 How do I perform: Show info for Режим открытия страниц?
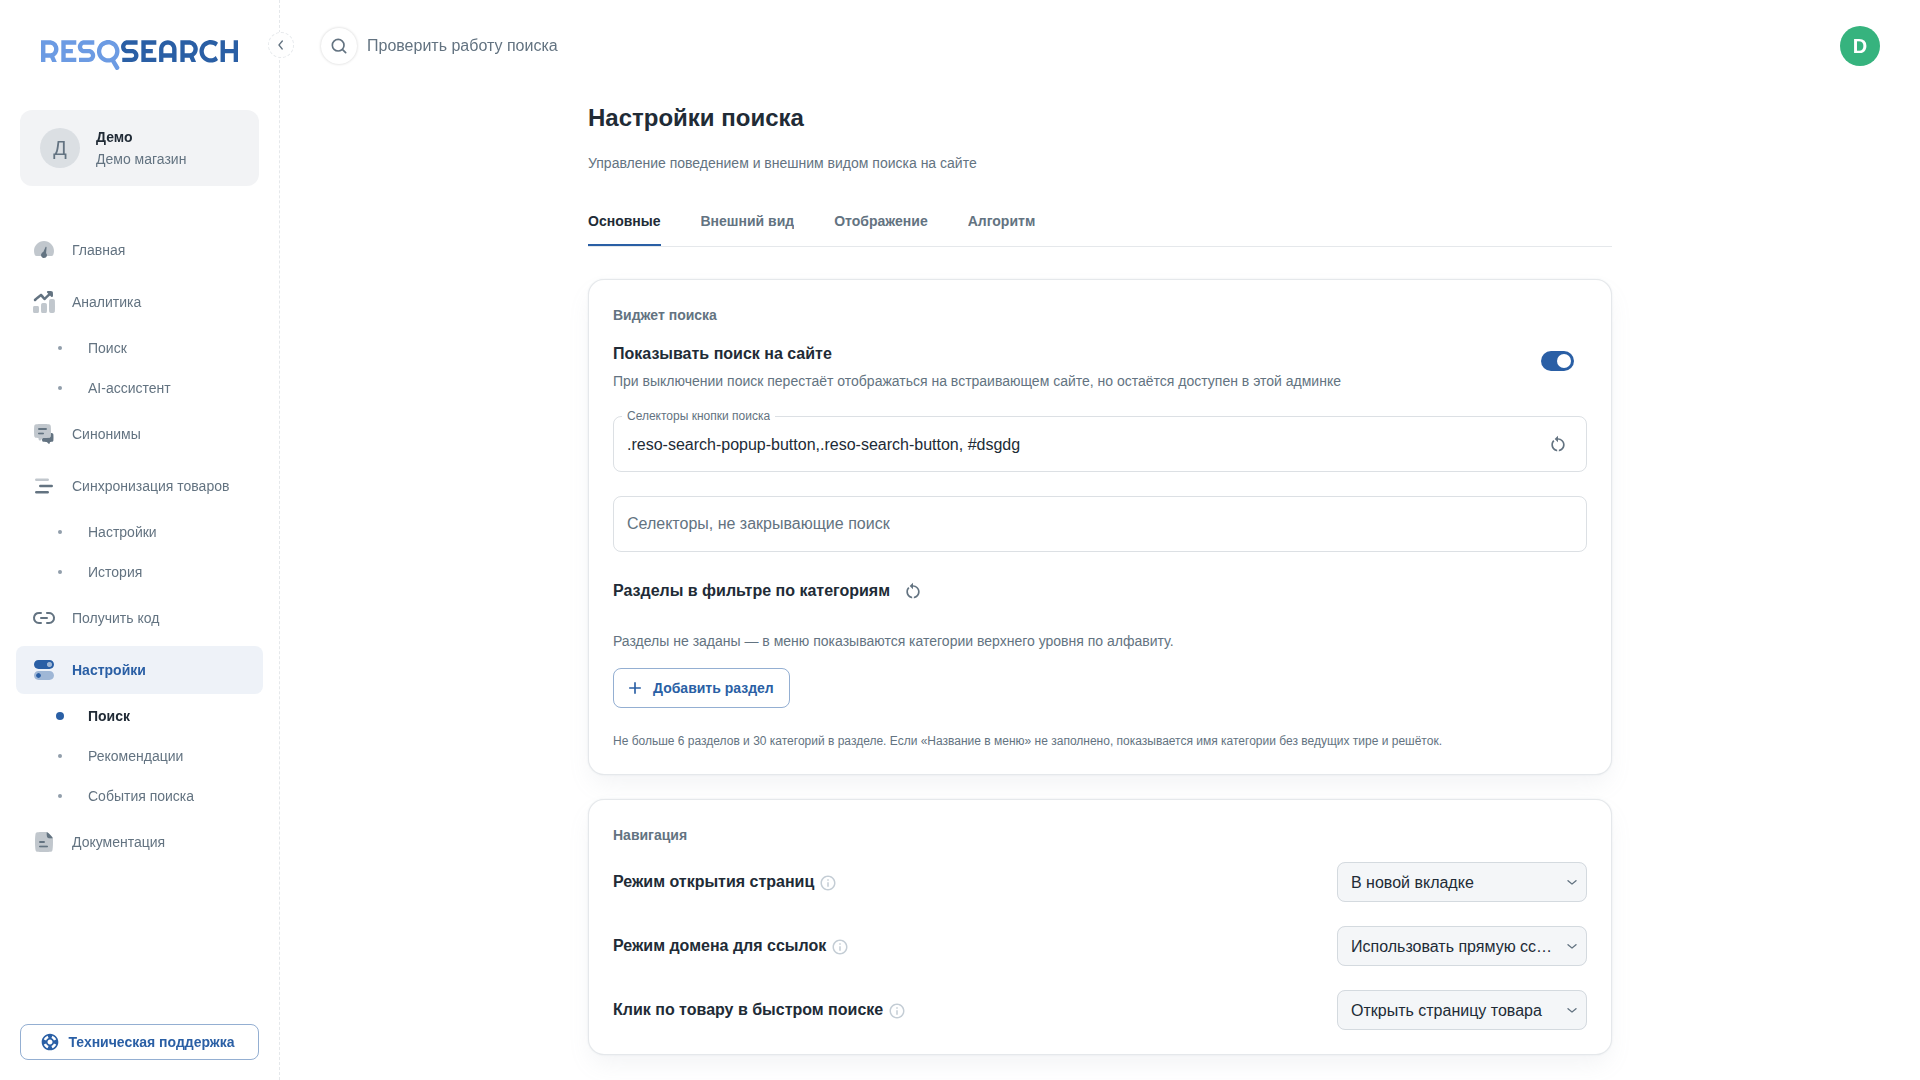point(828,883)
